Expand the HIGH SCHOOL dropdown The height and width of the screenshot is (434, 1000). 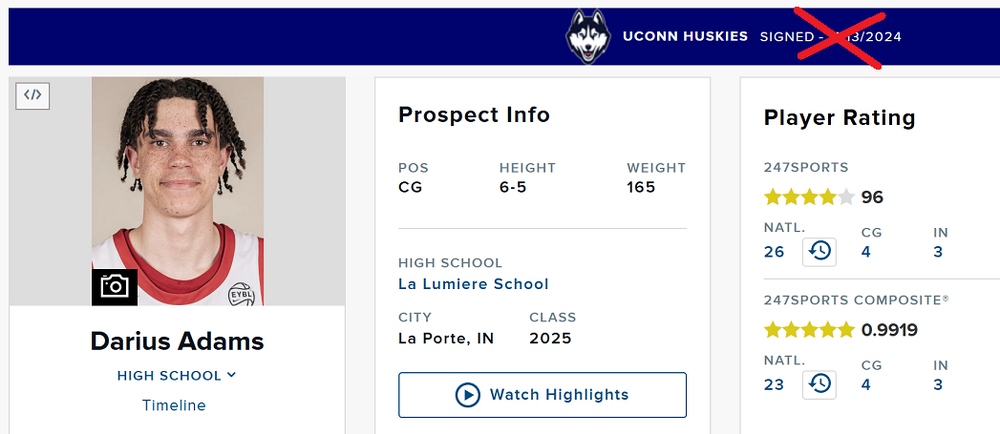(x=176, y=376)
